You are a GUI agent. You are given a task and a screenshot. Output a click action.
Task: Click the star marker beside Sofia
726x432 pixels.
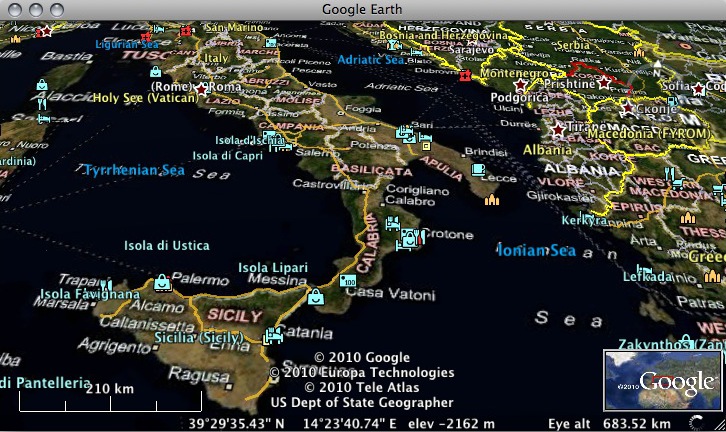click(698, 88)
